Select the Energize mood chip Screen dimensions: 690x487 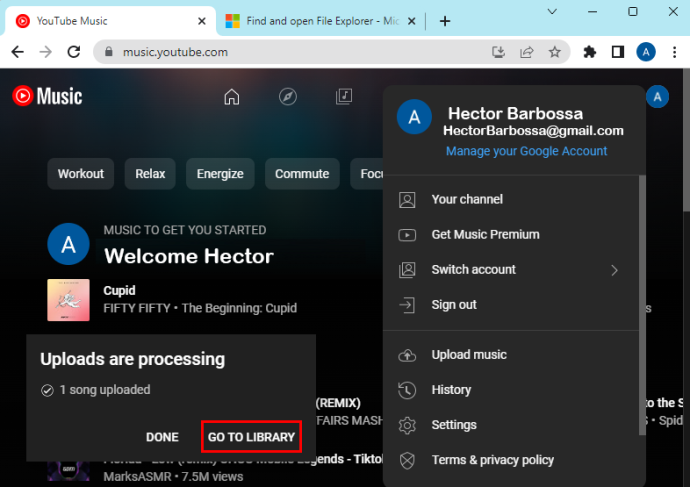[220, 174]
